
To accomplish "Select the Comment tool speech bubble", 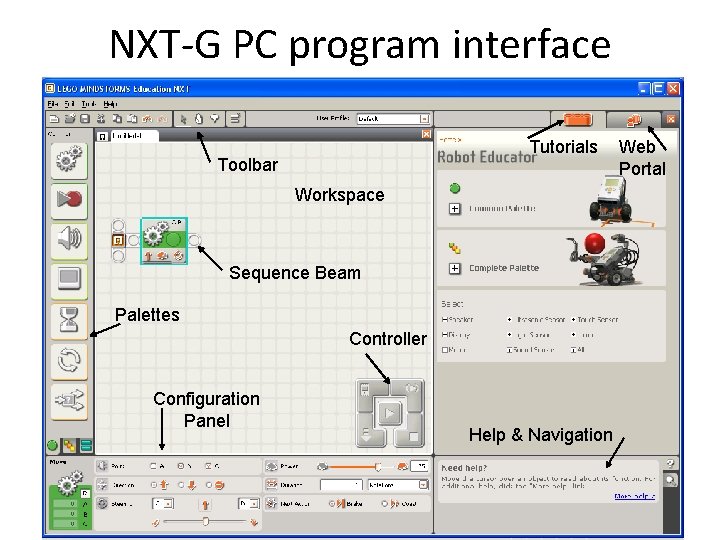I will click(214, 119).
